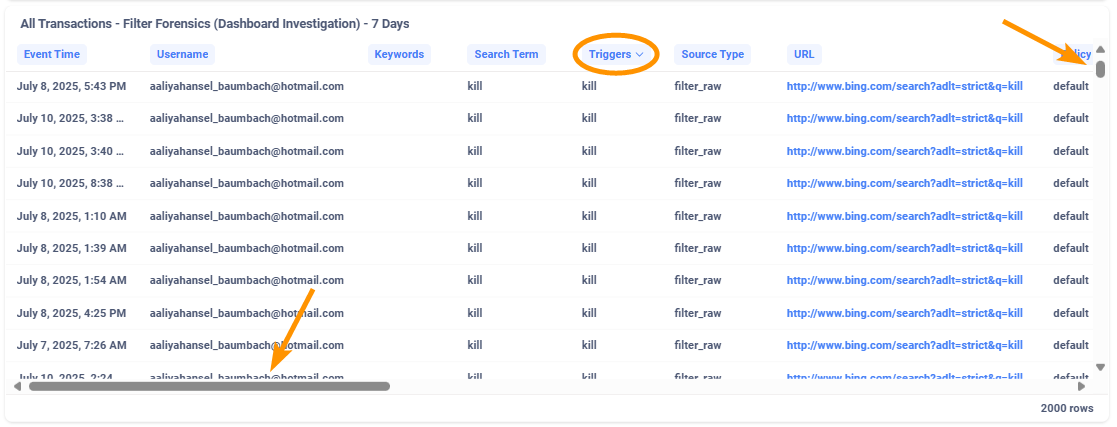Click the 'All Transactions - Filter Forensics' panel title
The height and width of the screenshot is (427, 1117).
(x=214, y=24)
